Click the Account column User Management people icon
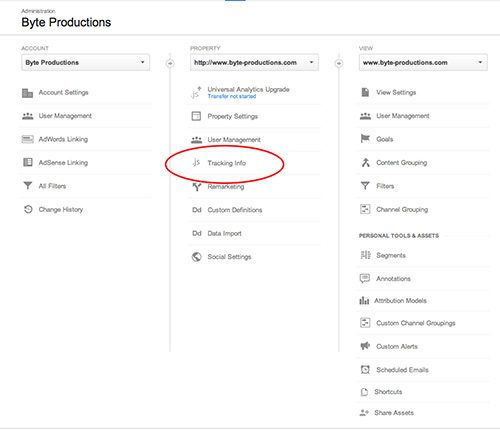 point(27,116)
